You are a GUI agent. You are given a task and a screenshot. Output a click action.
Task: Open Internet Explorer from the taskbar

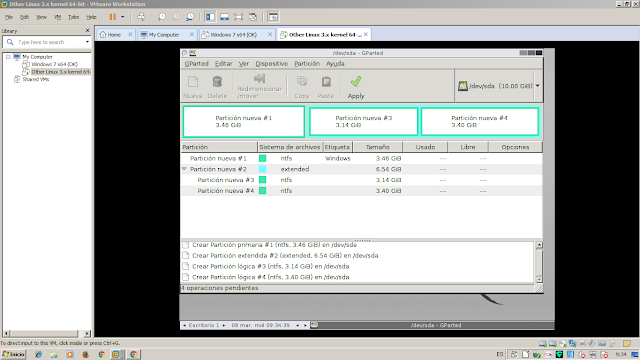[38, 354]
